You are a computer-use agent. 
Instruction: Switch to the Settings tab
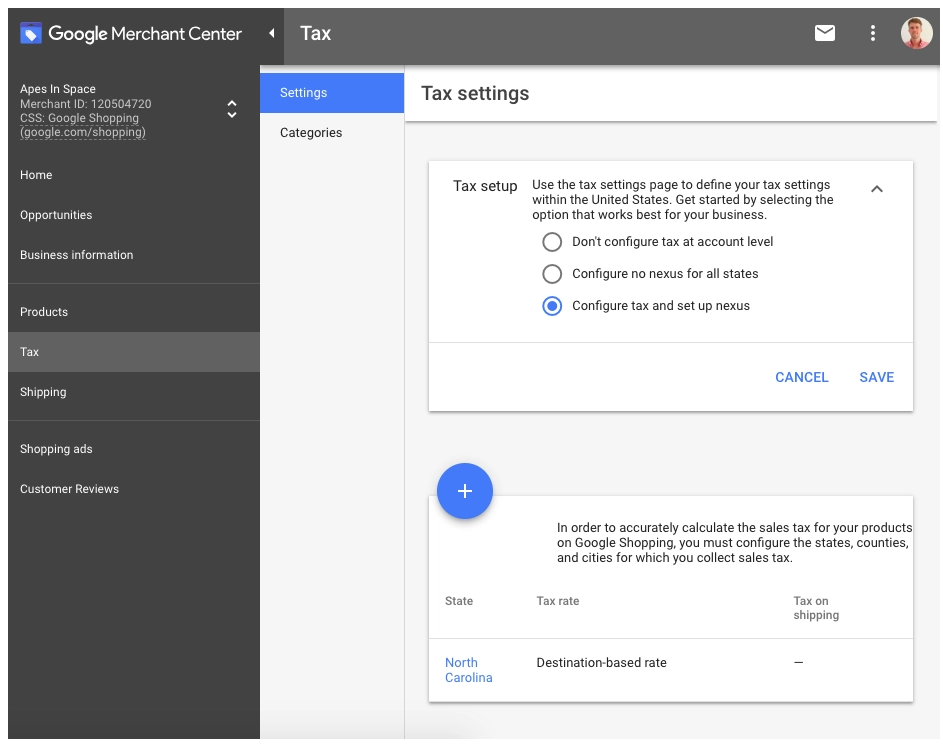(332, 93)
